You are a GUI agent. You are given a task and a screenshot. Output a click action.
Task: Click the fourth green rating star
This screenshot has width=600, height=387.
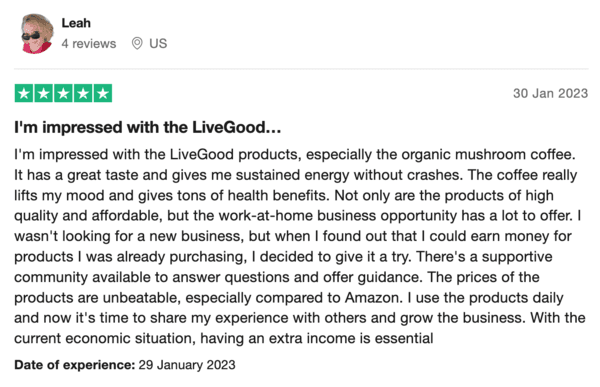point(83,93)
